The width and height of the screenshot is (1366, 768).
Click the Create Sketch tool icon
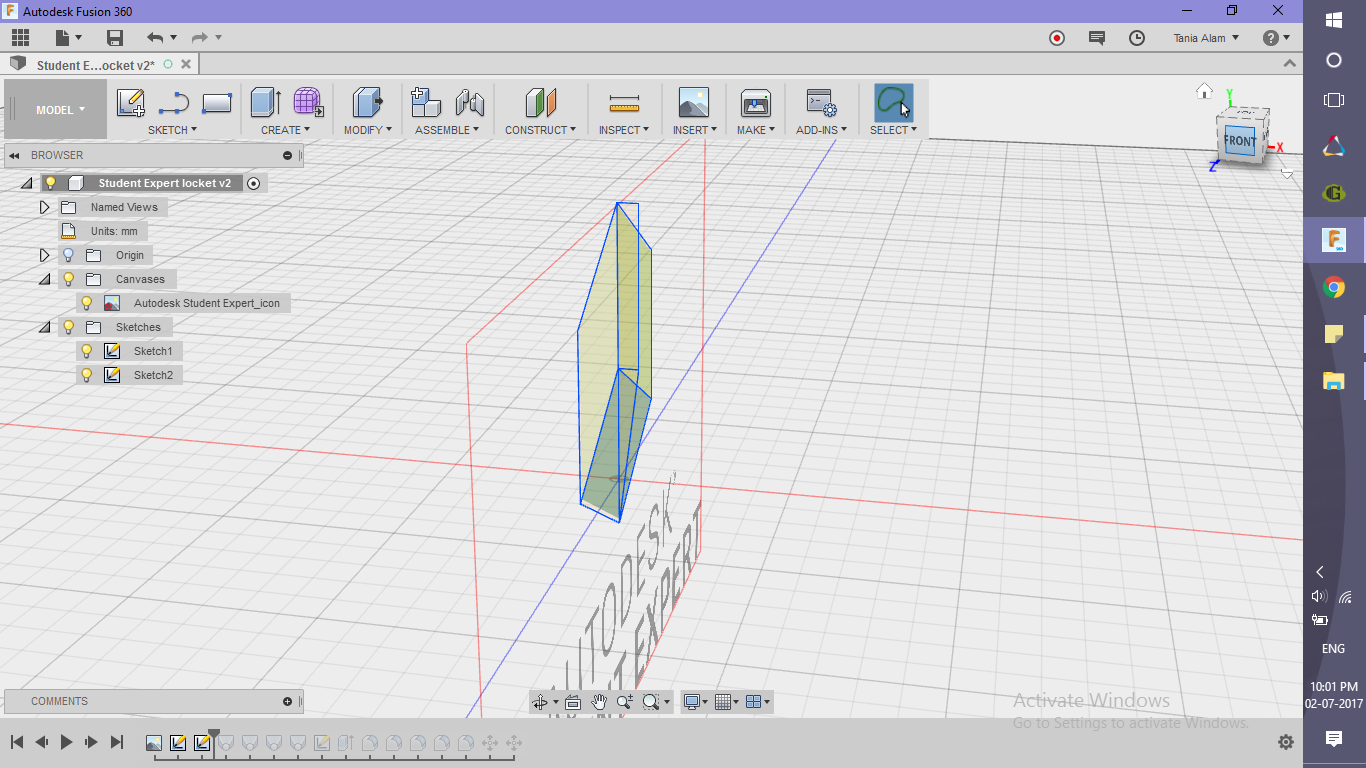coord(131,102)
